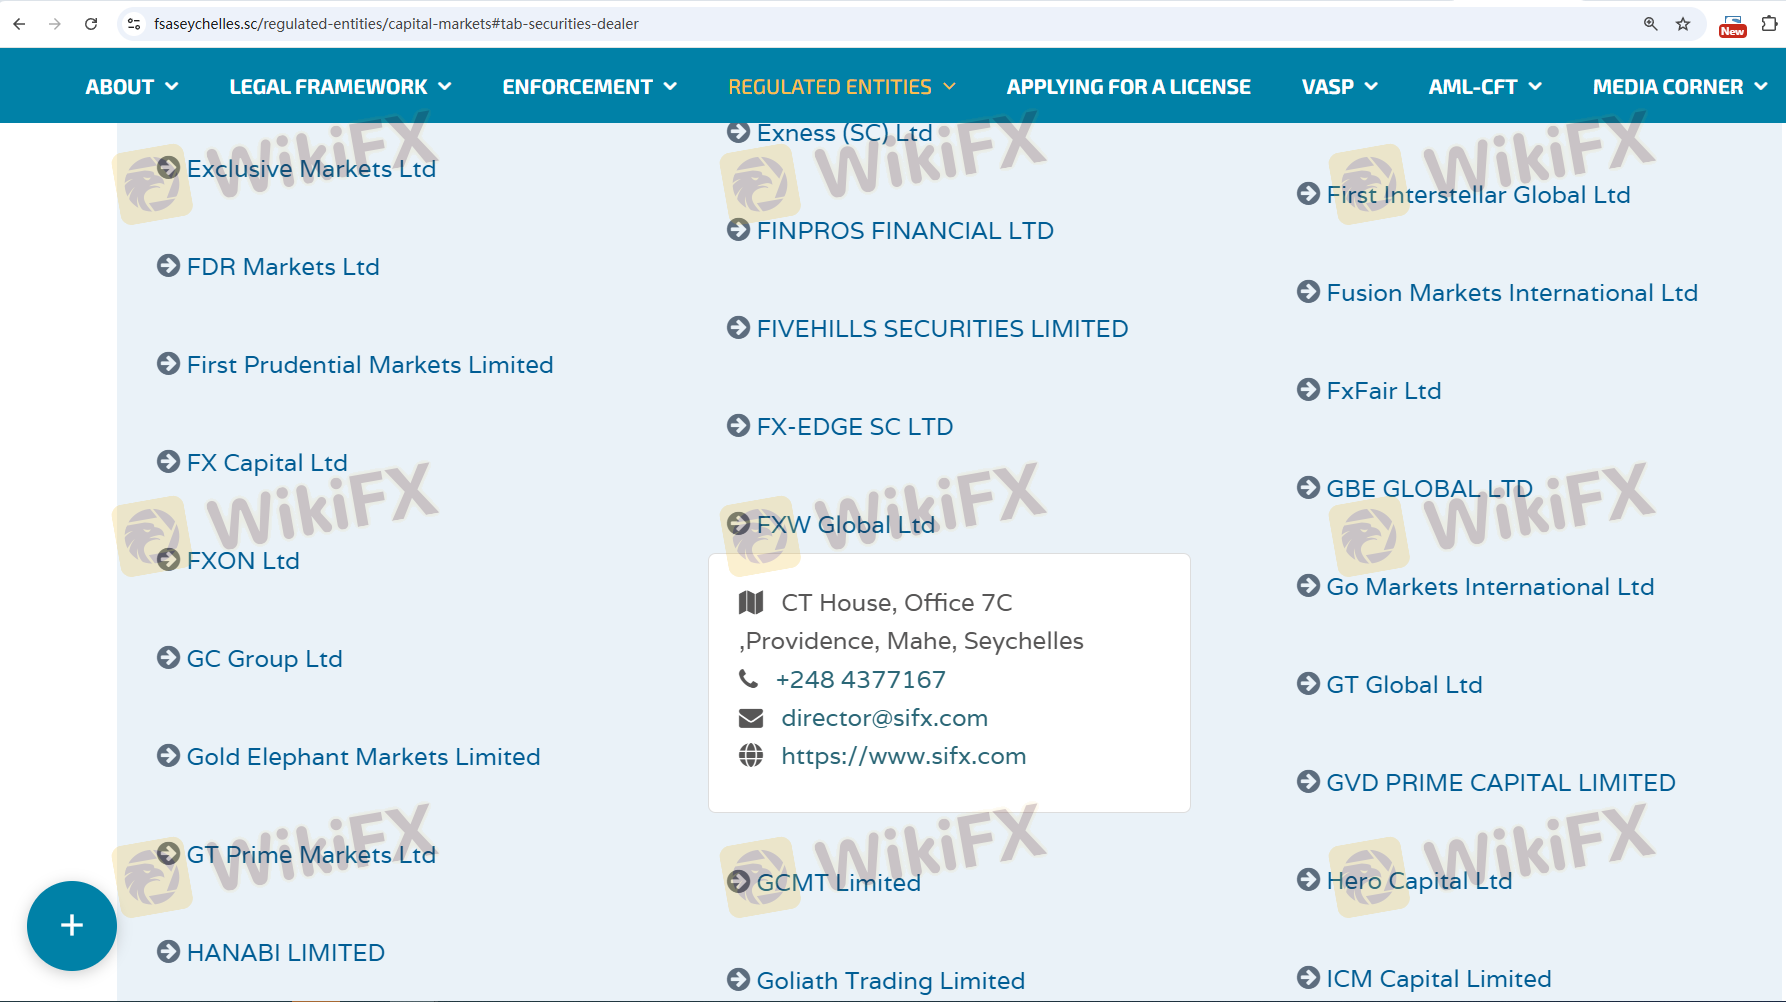
Task: Open FX-EDGE SC LTD details
Action: tap(840, 427)
